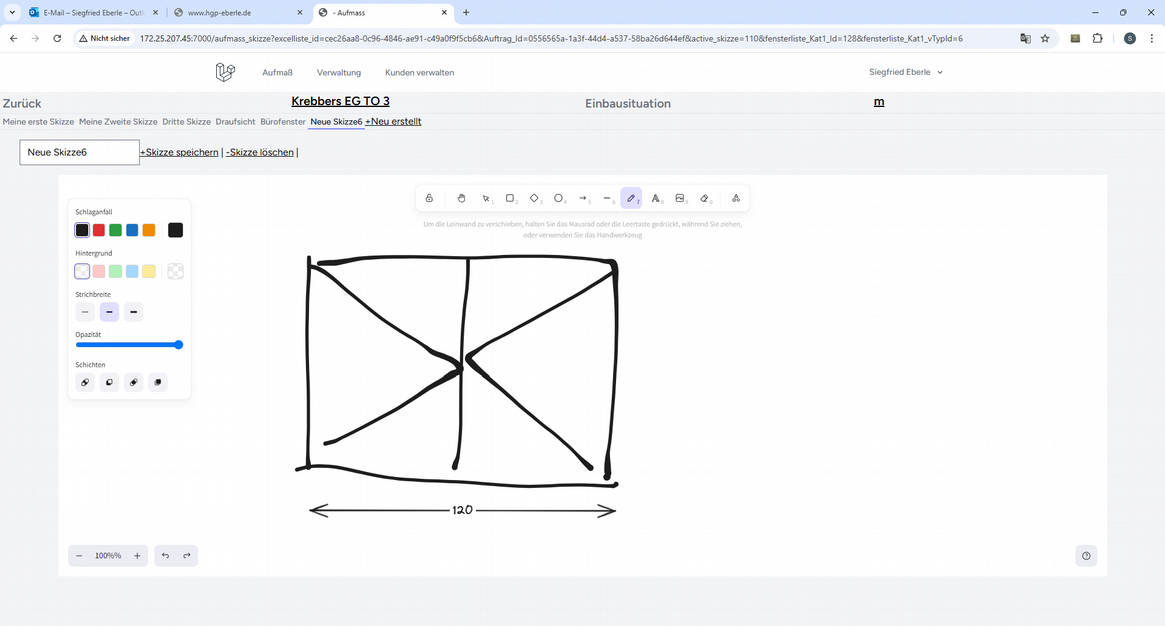Screen dimensions: 1165x626
Task: Switch to the Bürofenster sketch tab
Action: click(283, 121)
